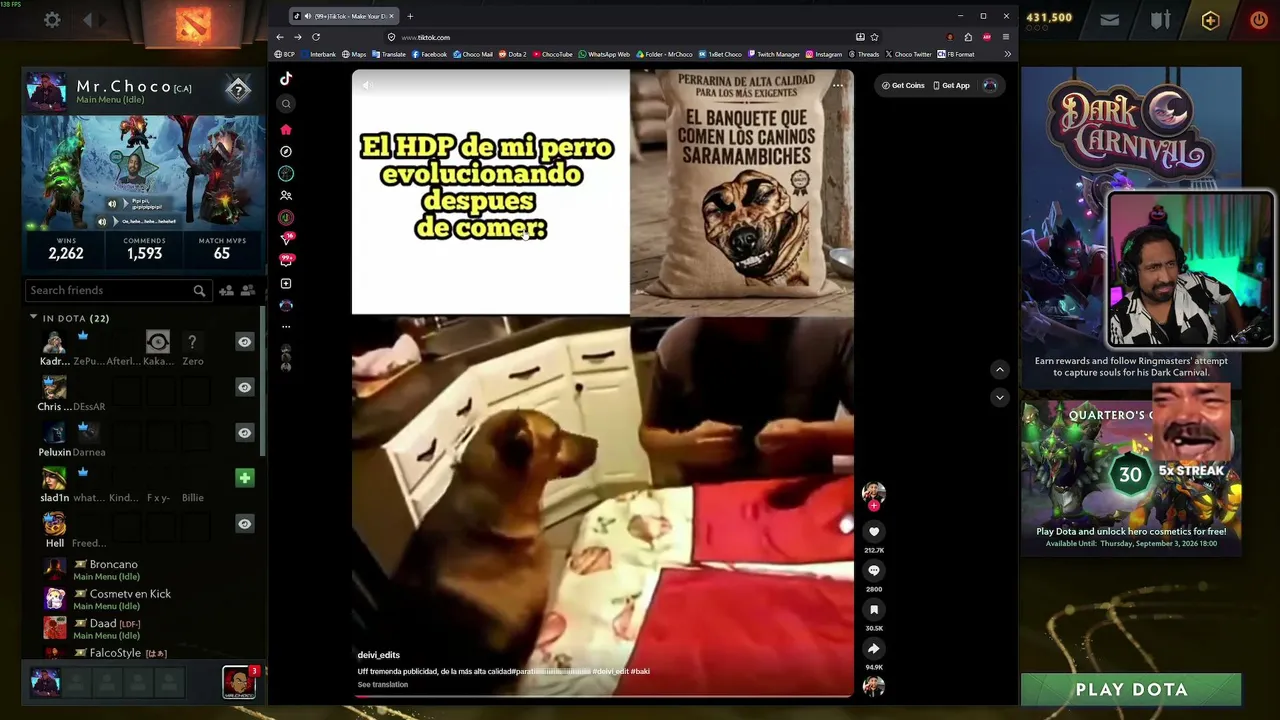
Task: Open TikTok messages icon with 99+ badge
Action: click(x=287, y=261)
